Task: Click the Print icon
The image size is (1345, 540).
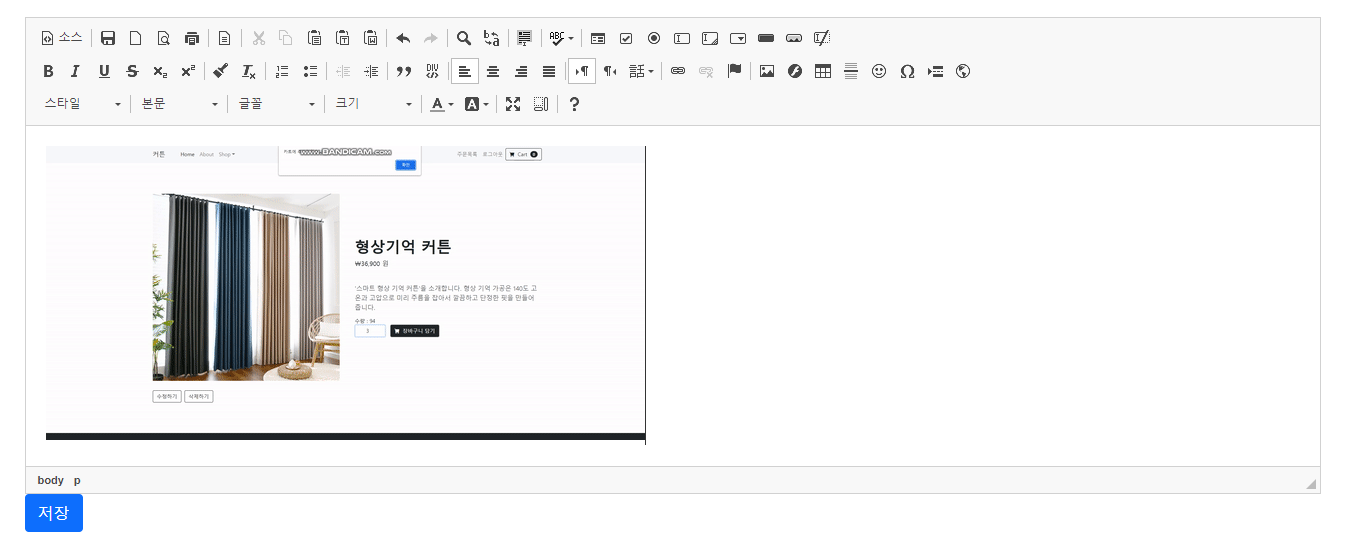Action: (192, 38)
